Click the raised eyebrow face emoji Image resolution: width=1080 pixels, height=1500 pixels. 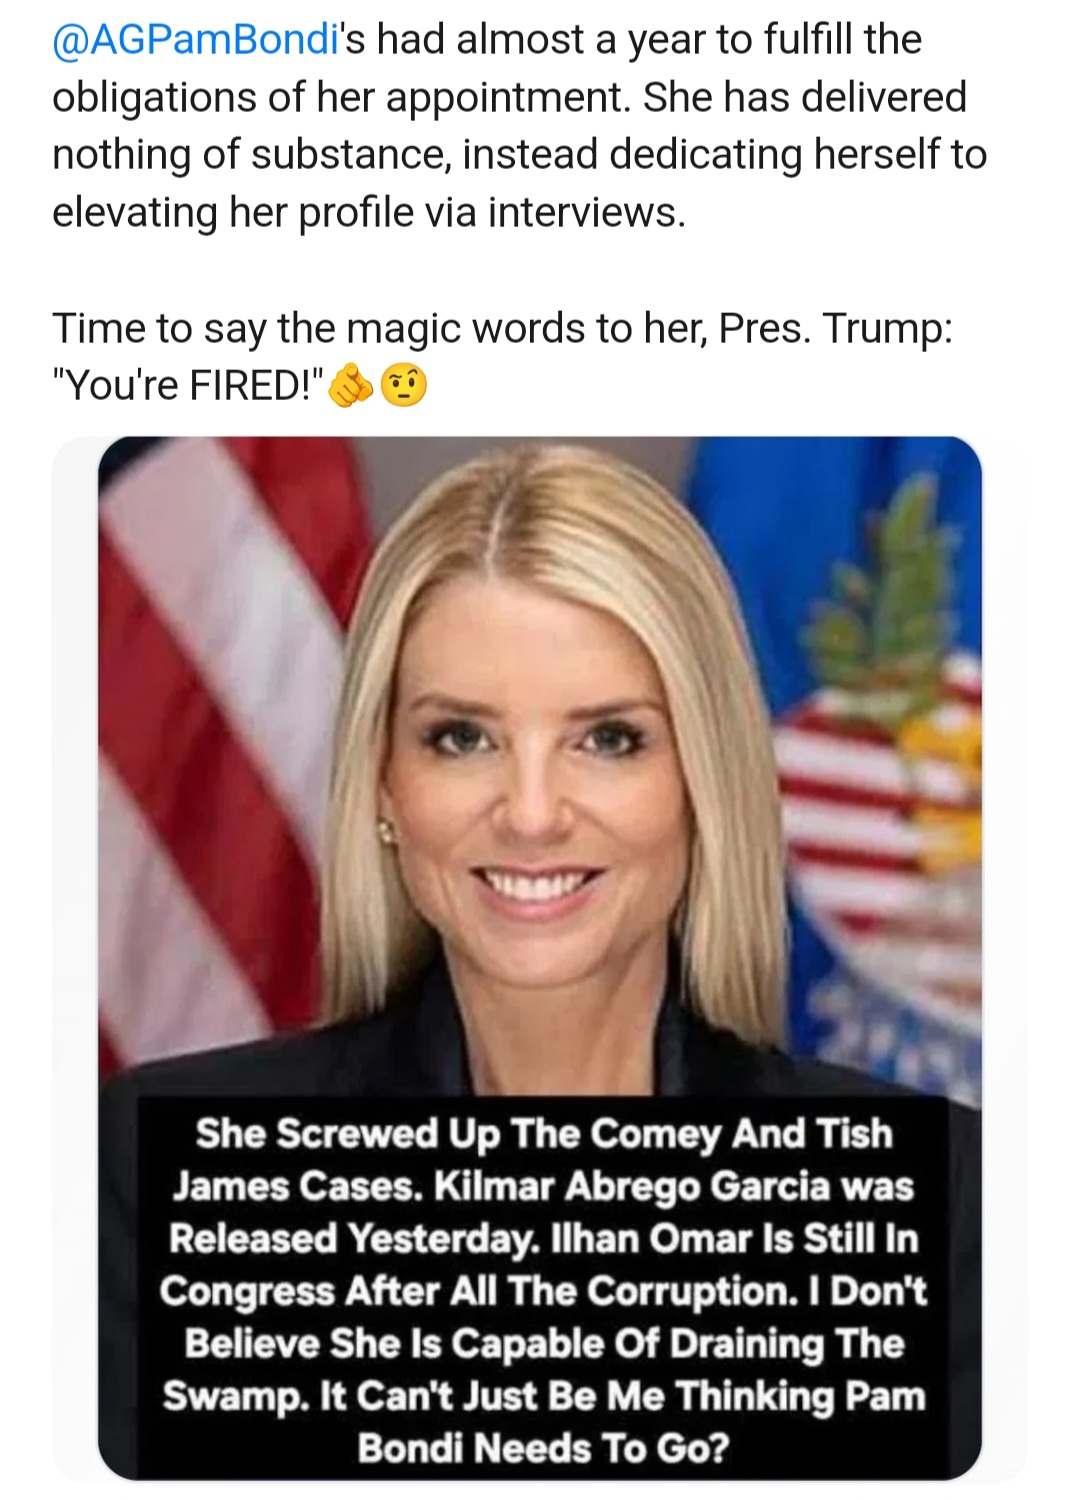coord(404,386)
